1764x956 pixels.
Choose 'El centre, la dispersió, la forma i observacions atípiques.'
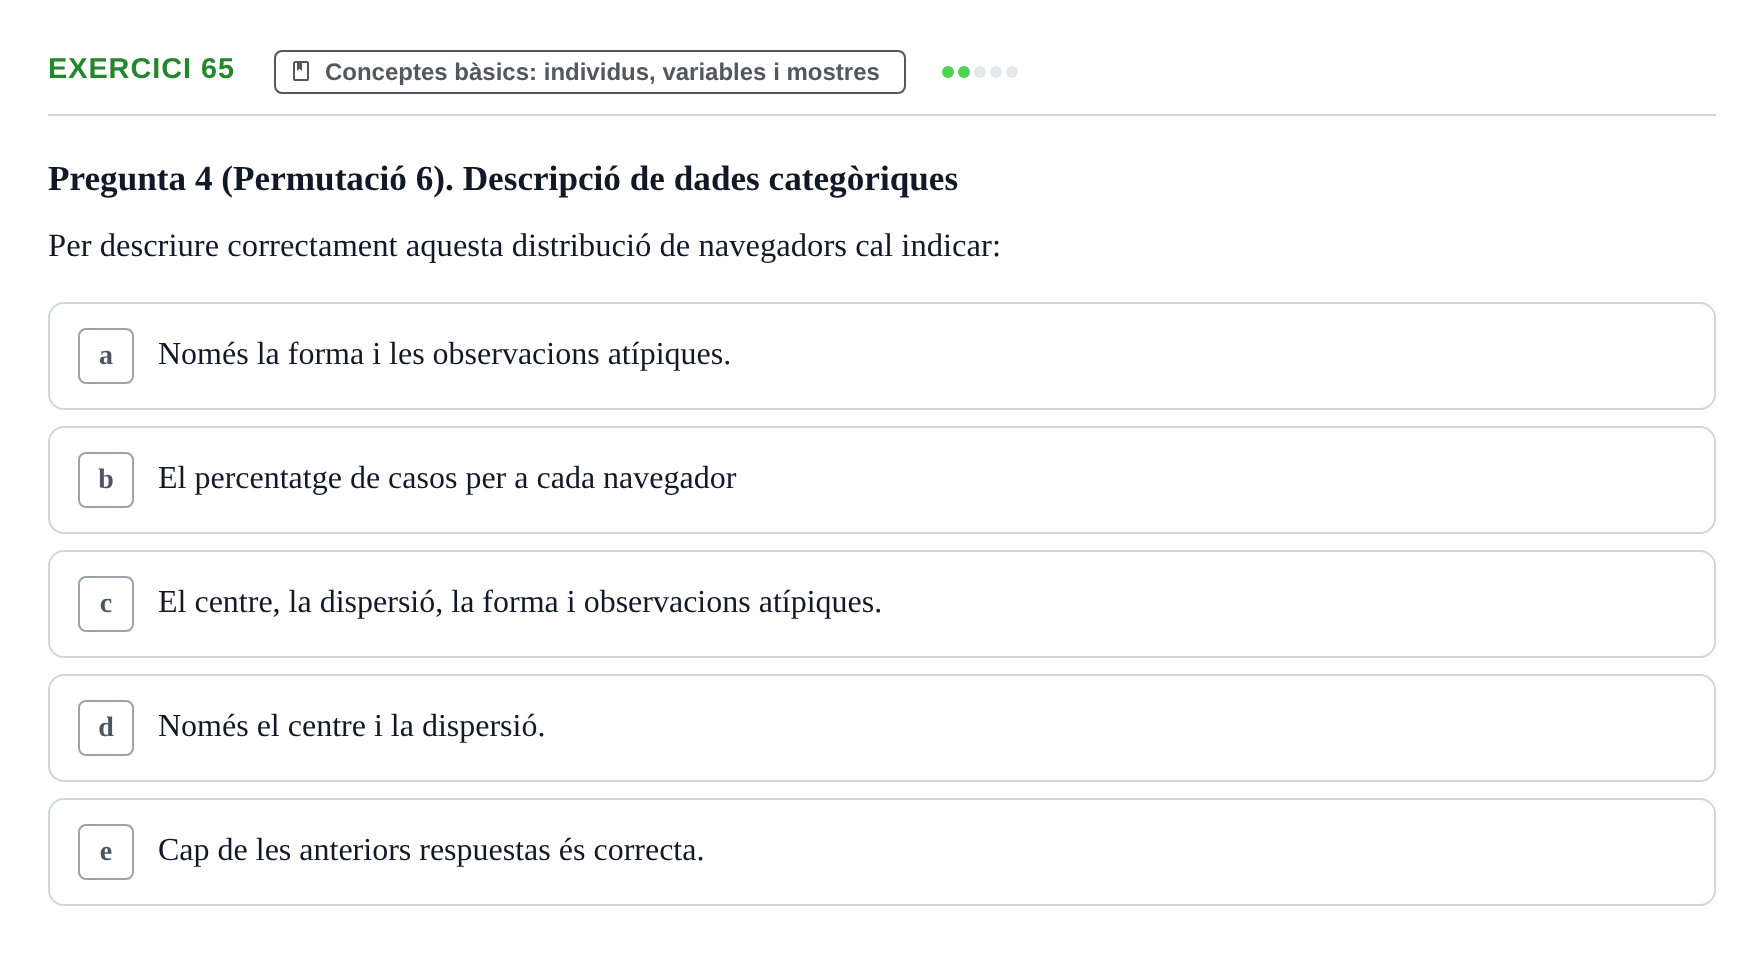tap(882, 604)
